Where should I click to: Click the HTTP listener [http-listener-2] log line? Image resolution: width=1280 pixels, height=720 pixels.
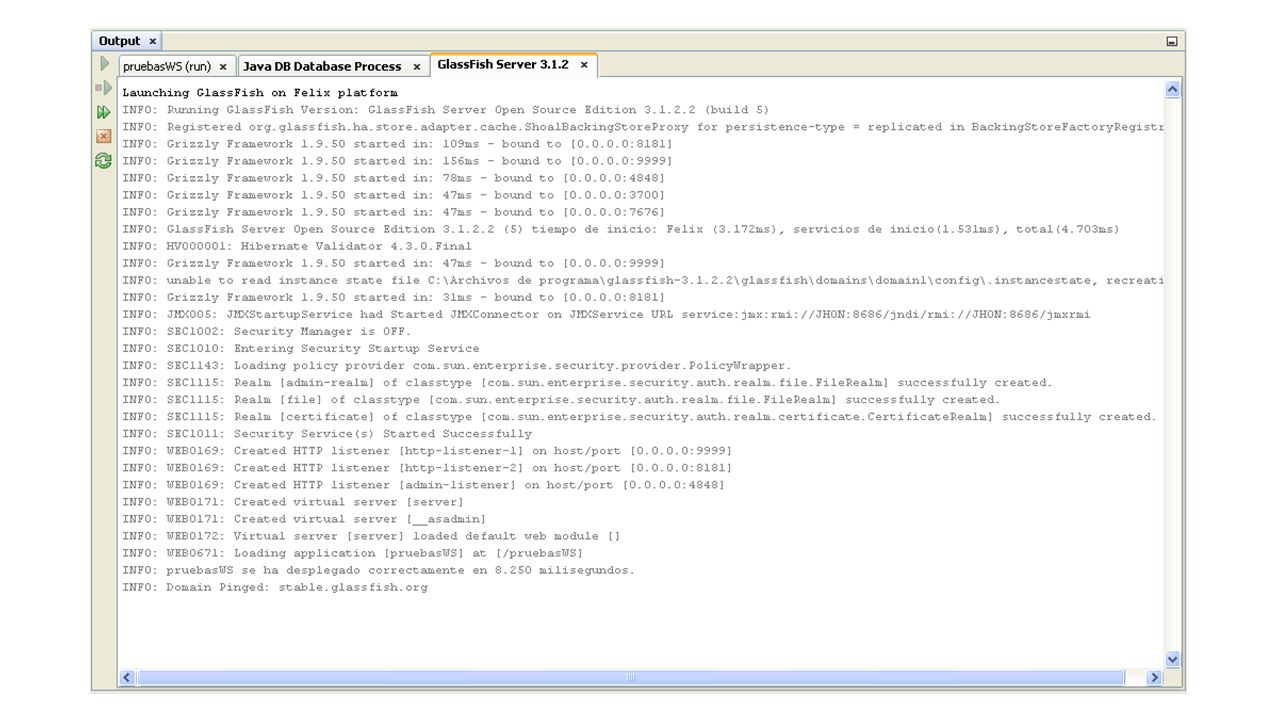[x=427, y=467]
